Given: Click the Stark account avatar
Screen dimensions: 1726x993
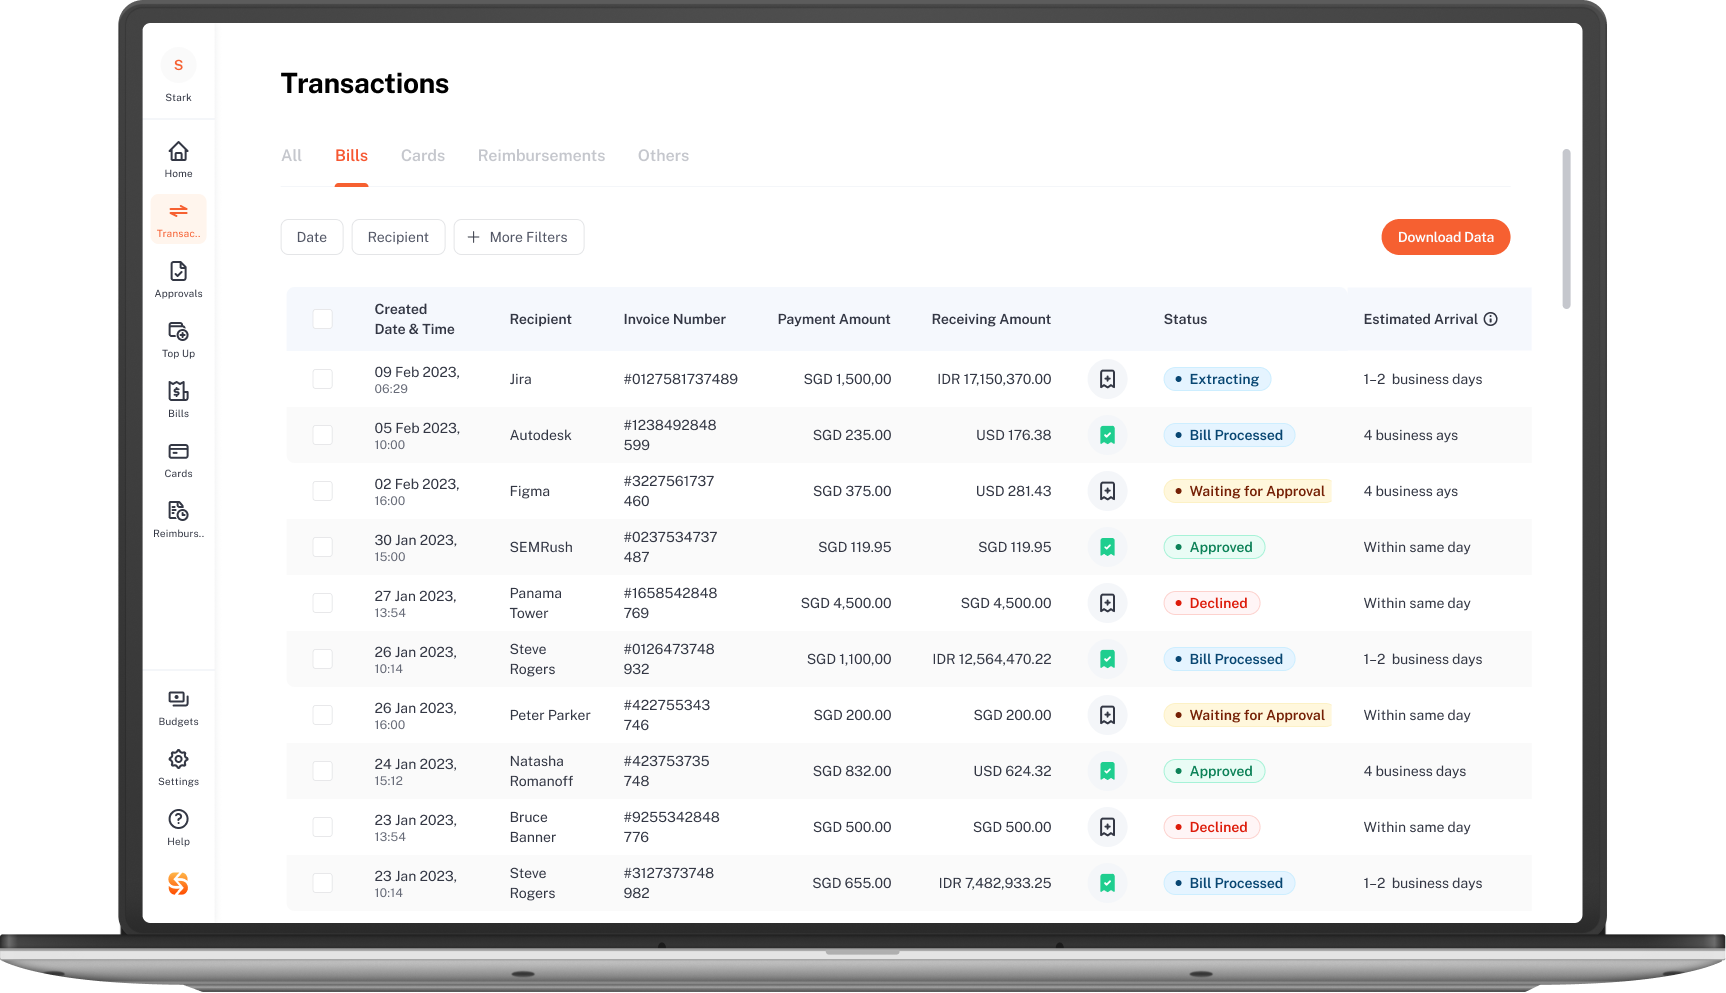Looking at the screenshot, I should [x=178, y=65].
